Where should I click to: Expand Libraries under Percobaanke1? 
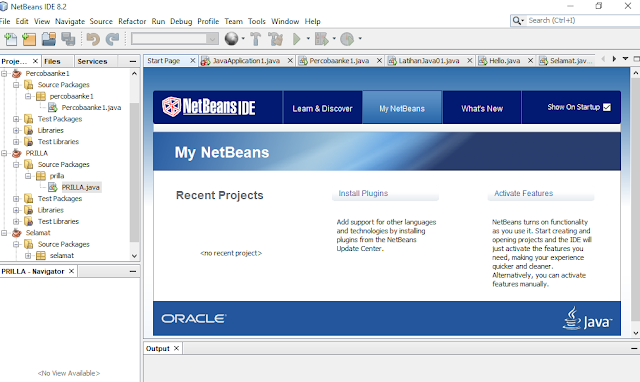click(x=16, y=131)
